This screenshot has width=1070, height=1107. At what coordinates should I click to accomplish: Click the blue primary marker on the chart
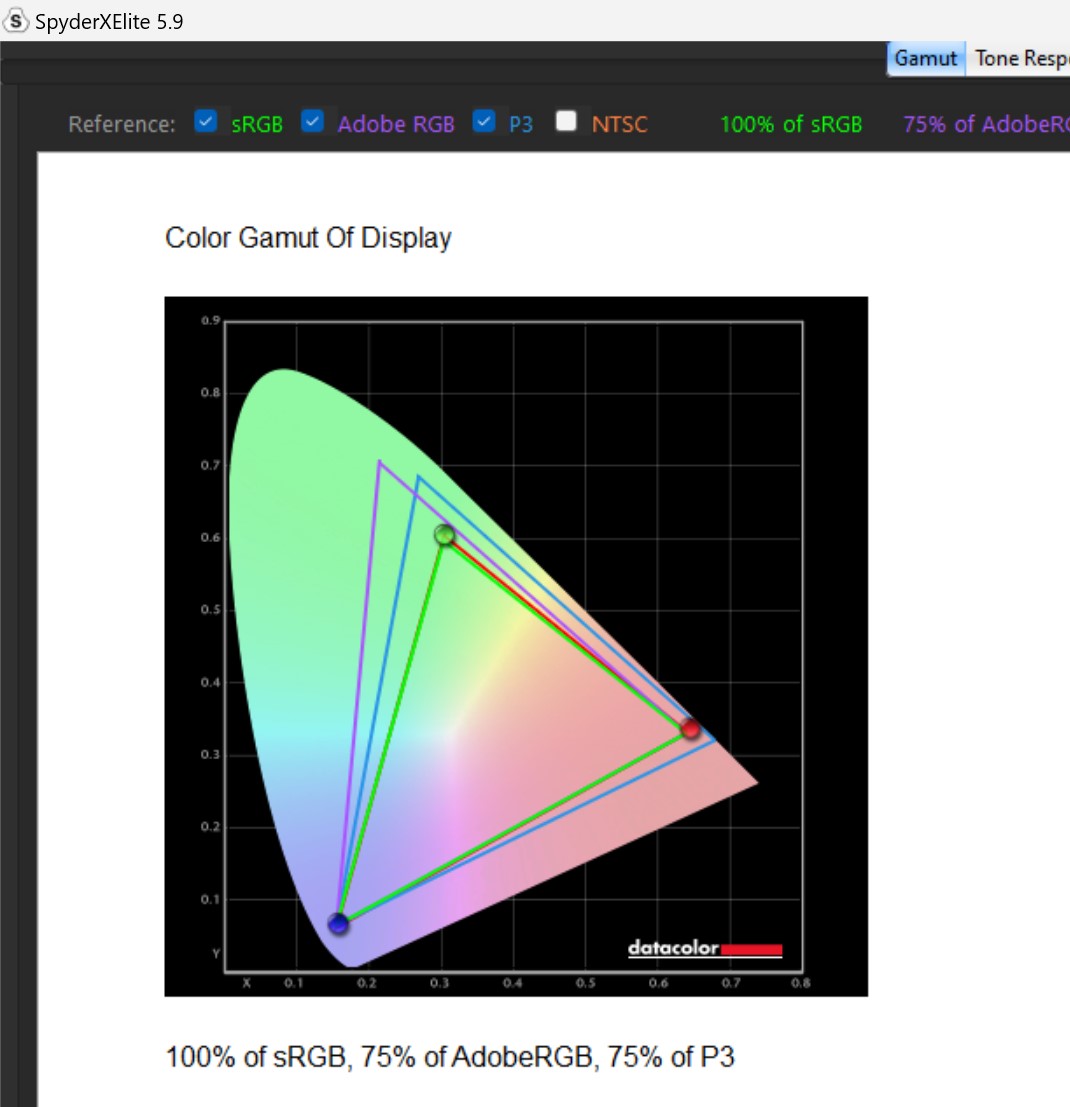coord(339,924)
